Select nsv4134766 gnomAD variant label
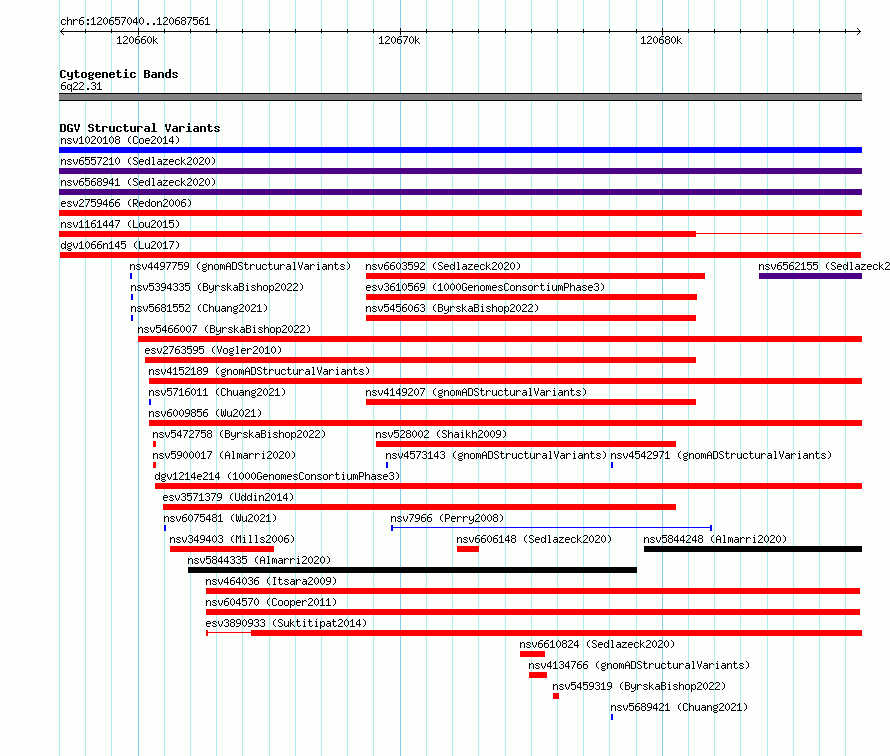 639,665
